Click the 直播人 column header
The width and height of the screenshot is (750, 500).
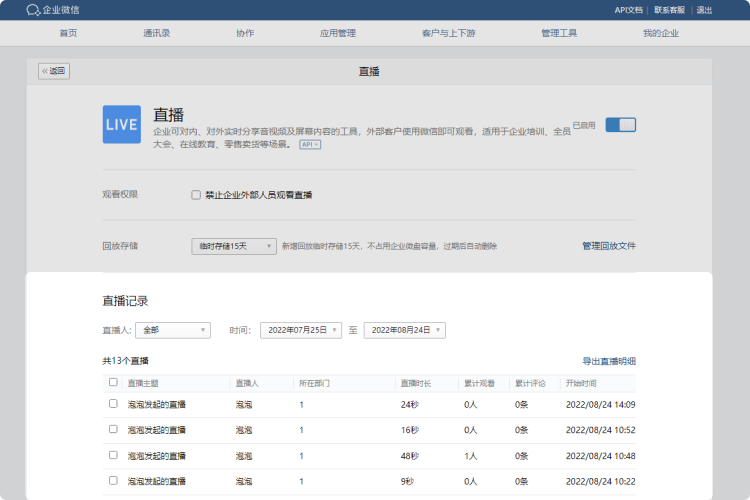tap(247, 383)
